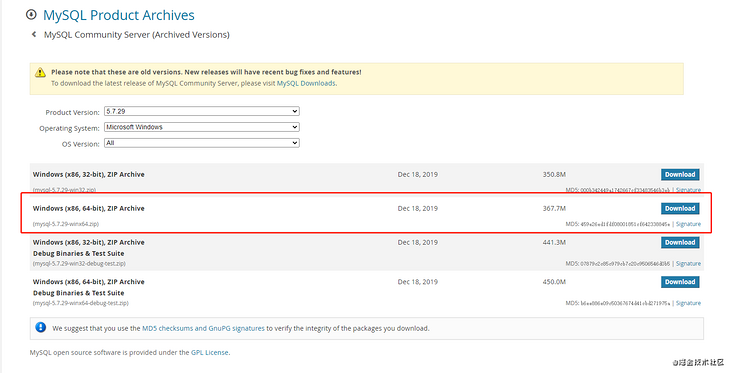732x373 pixels.
Task: Download the 64-bit Debug Binaries & Test Suite
Action: coord(680,282)
